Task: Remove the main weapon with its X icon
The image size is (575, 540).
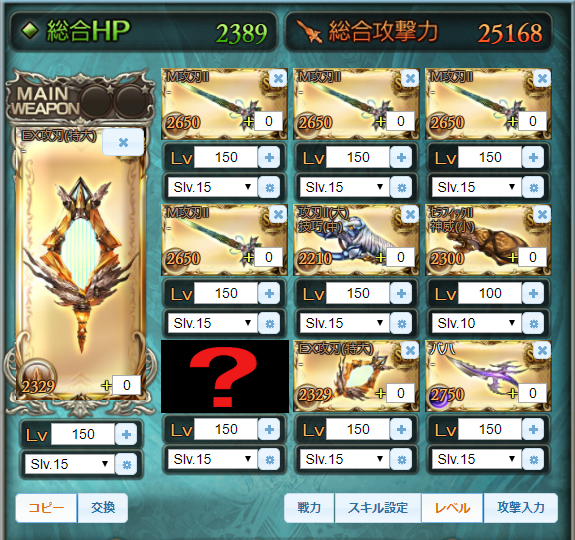Action: (123, 142)
